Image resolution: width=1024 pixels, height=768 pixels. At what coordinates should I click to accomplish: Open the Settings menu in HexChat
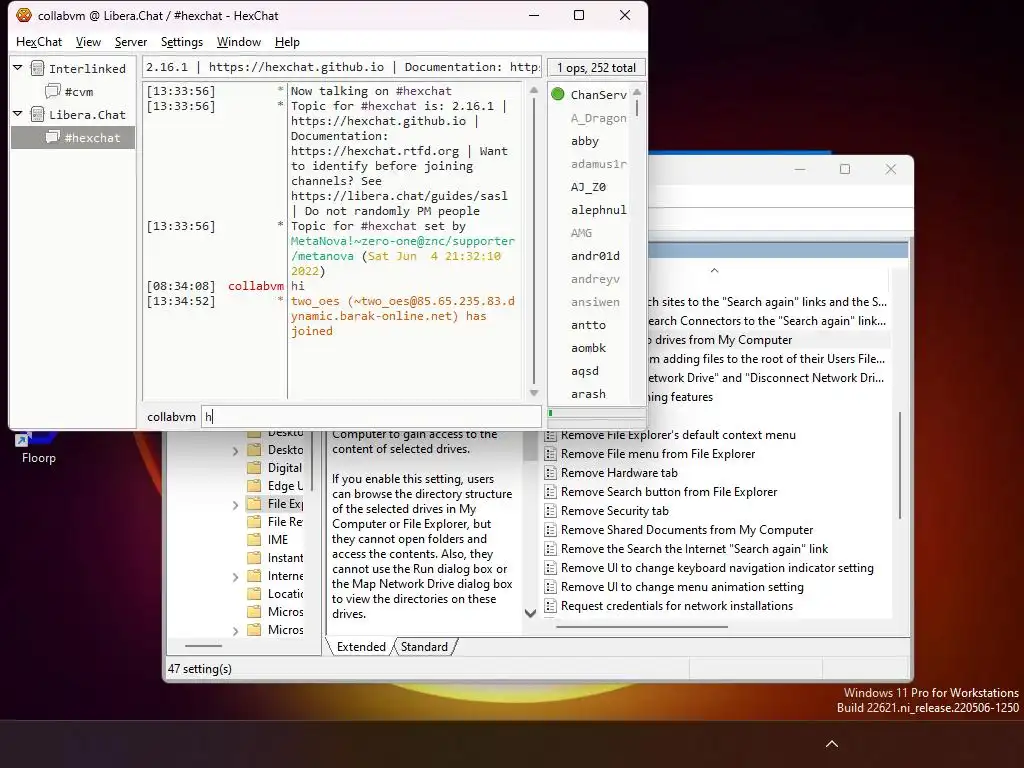[x=182, y=42]
